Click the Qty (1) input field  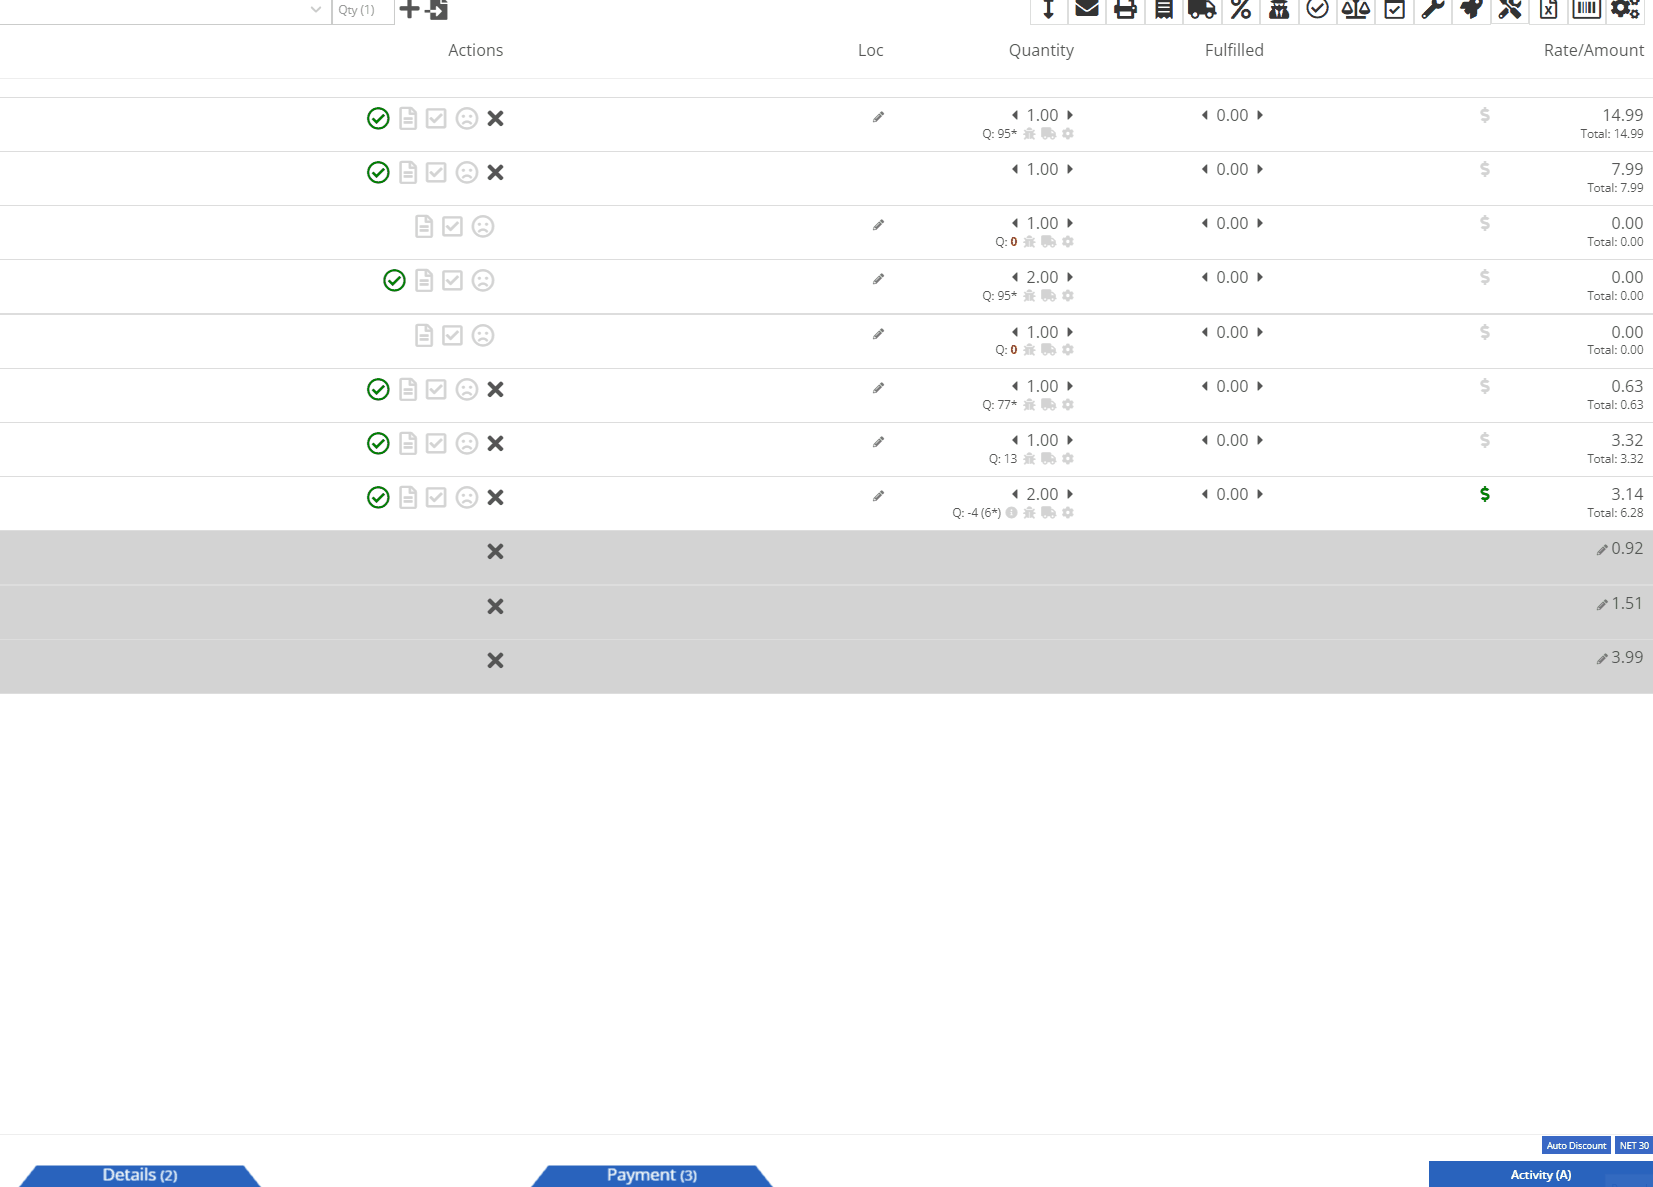(362, 10)
